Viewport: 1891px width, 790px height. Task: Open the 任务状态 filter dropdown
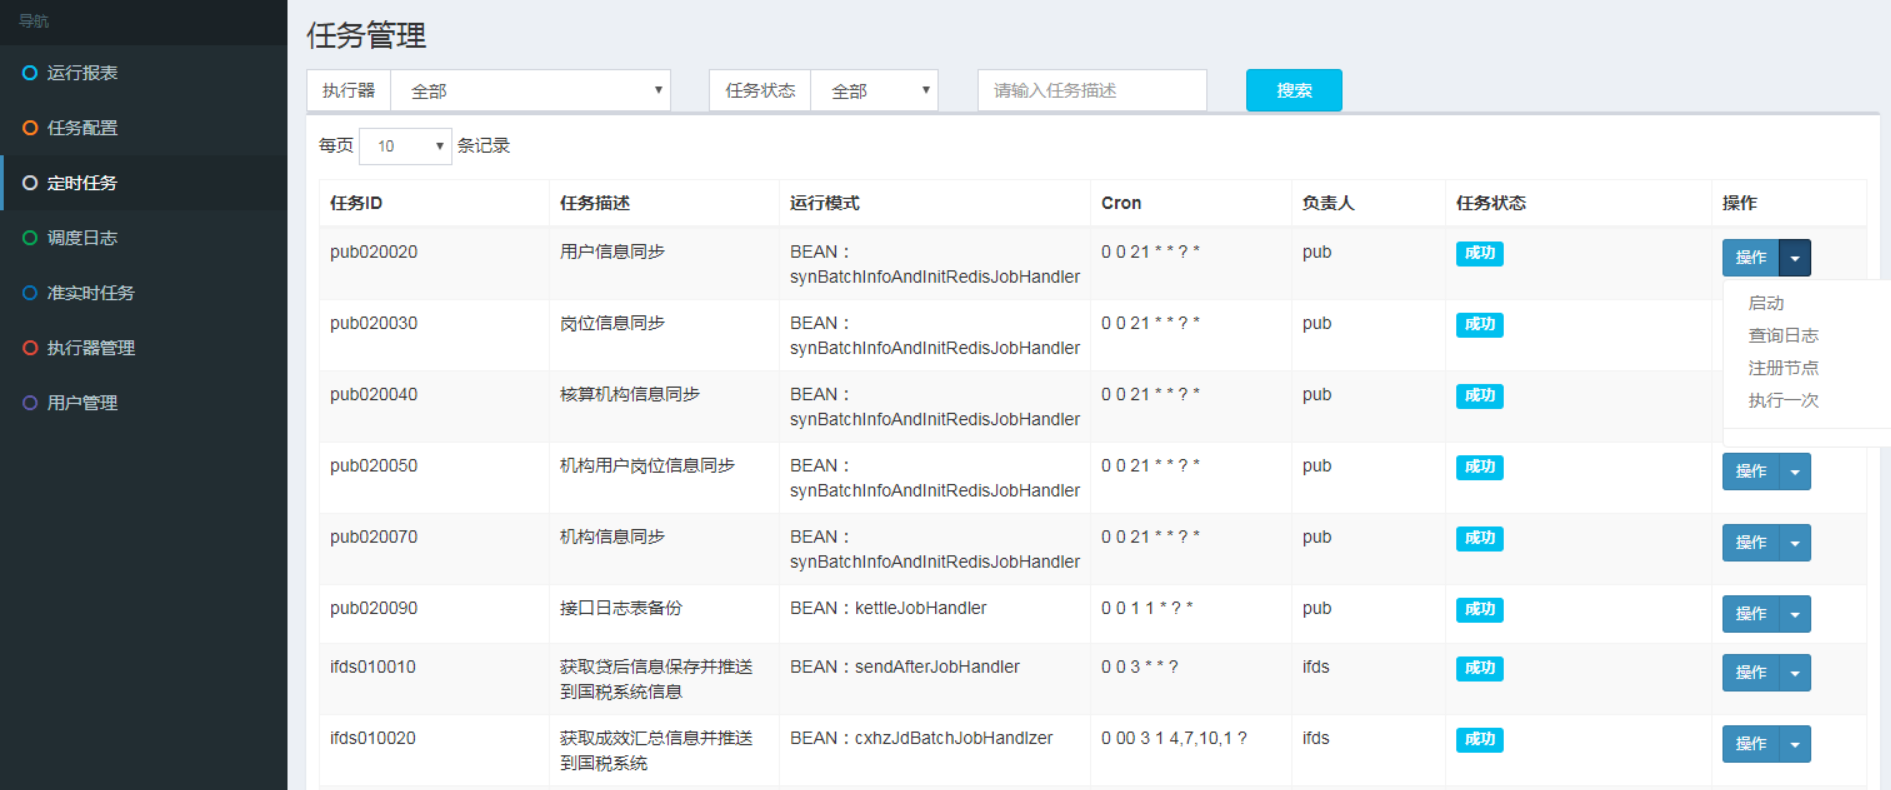[873, 91]
